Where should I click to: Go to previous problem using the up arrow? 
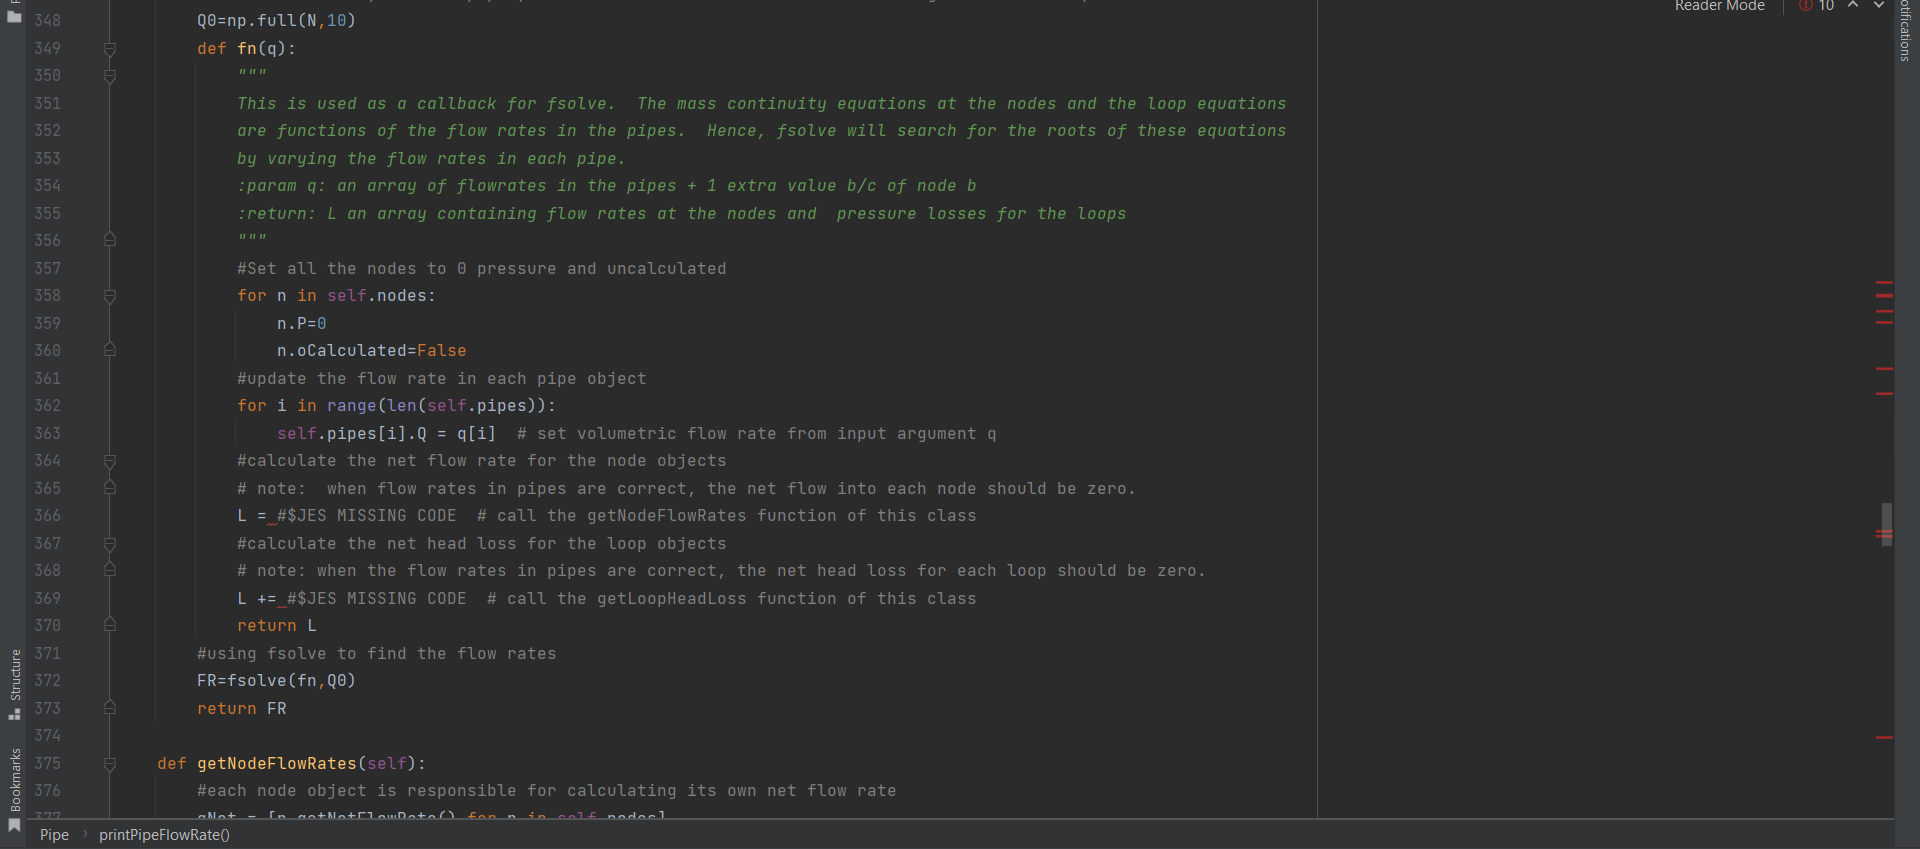pos(1853,6)
